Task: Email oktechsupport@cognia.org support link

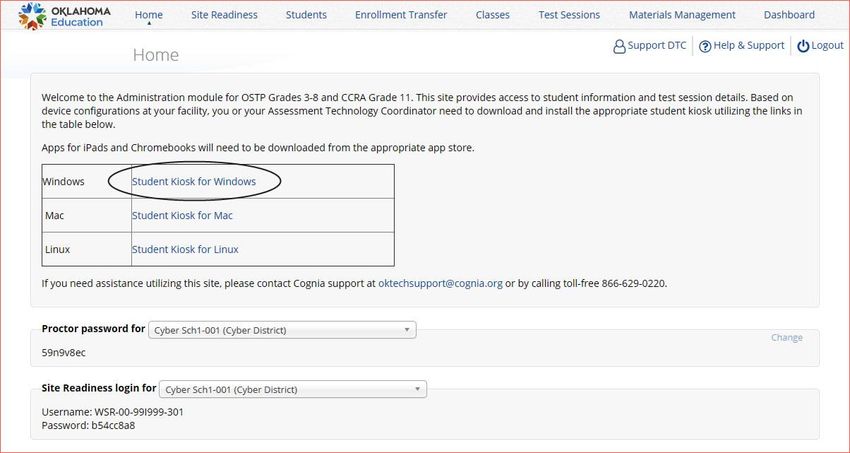Action: tap(440, 283)
